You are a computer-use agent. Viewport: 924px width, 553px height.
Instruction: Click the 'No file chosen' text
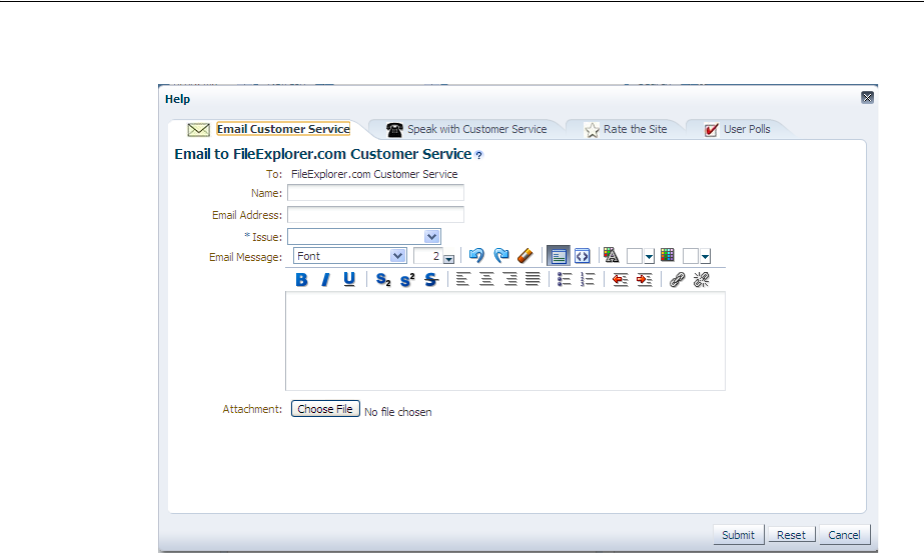(398, 412)
